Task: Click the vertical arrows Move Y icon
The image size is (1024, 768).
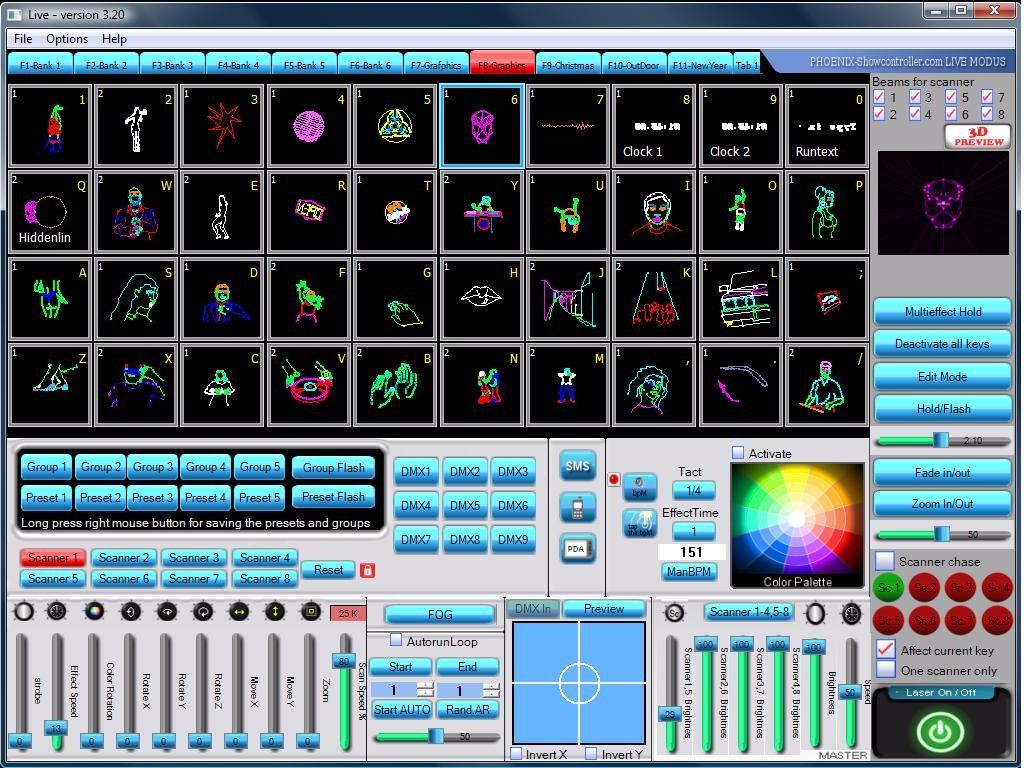Action: pyautogui.click(x=275, y=612)
